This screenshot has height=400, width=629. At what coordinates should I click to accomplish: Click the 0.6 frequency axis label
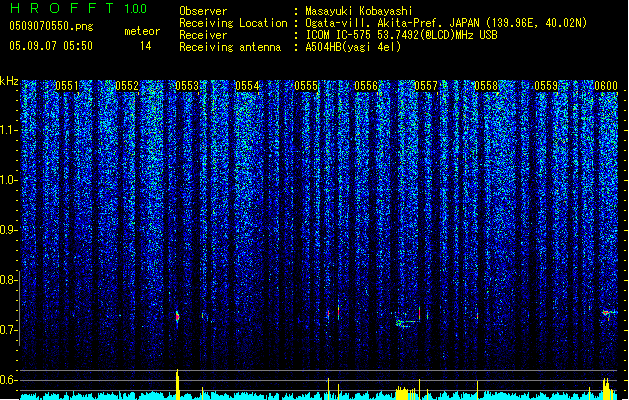point(8,380)
